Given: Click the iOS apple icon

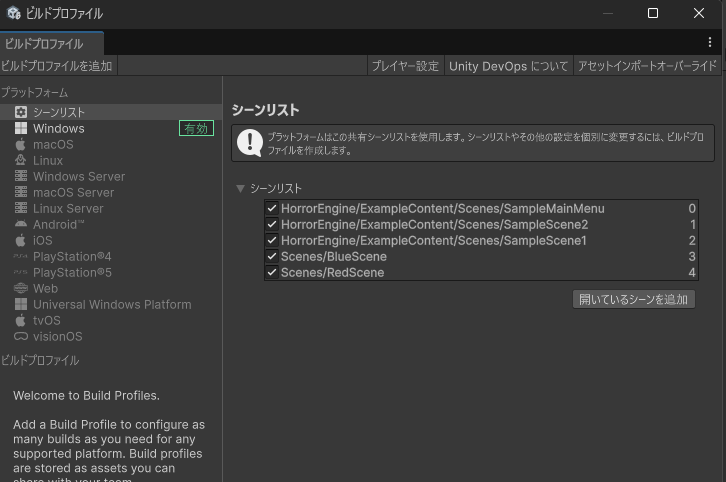Looking at the screenshot, I should [x=21, y=240].
